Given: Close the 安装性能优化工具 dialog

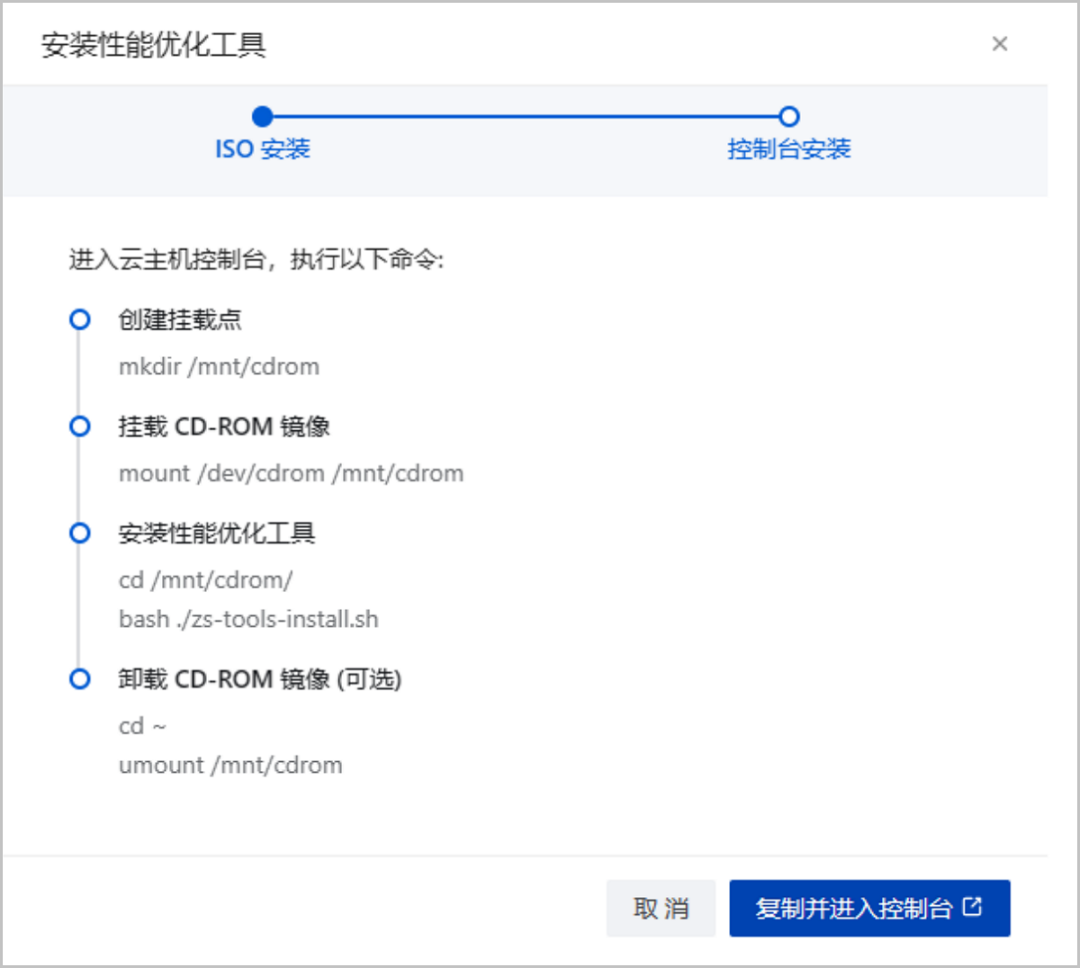Looking at the screenshot, I should point(999,44).
